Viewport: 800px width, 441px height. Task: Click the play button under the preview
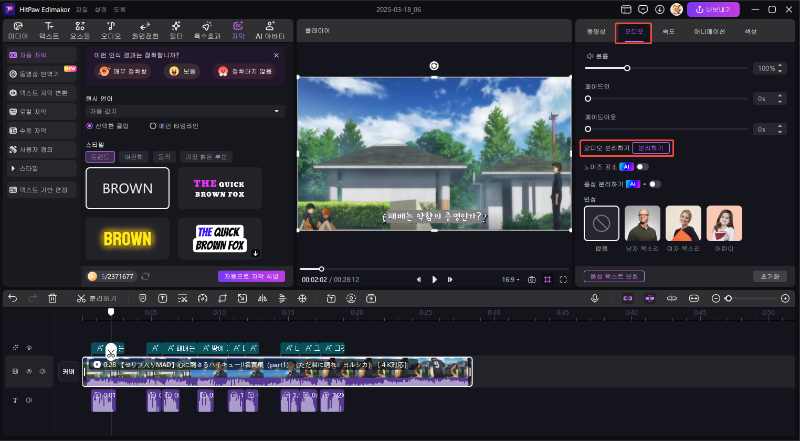pos(435,279)
